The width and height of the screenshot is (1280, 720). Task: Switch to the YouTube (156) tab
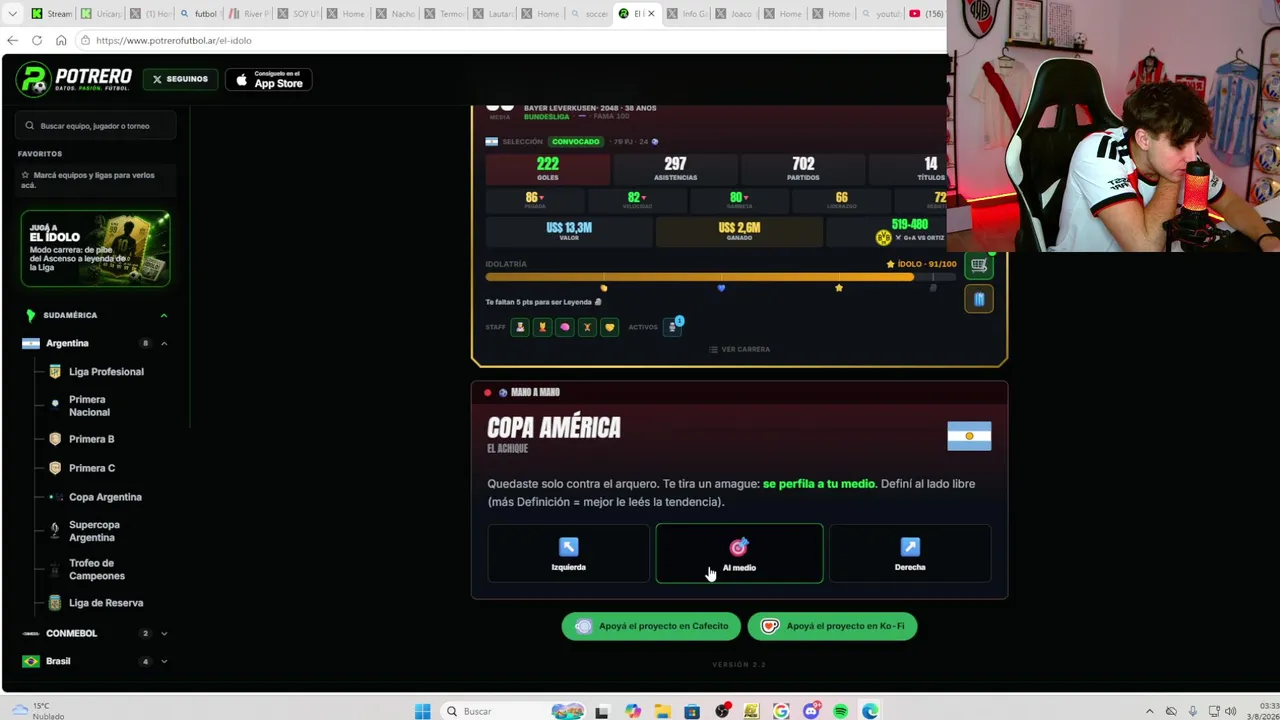coord(926,14)
